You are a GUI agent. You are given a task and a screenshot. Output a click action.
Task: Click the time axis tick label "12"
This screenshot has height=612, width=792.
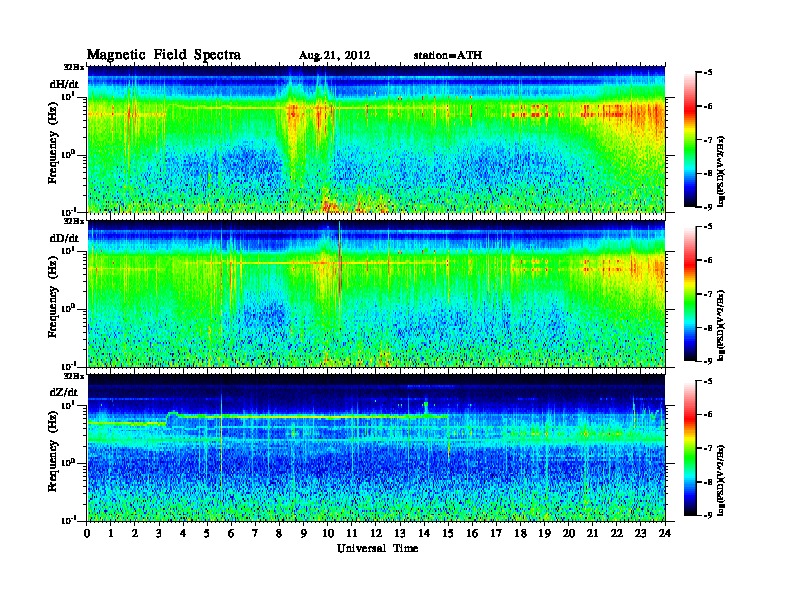[376, 534]
